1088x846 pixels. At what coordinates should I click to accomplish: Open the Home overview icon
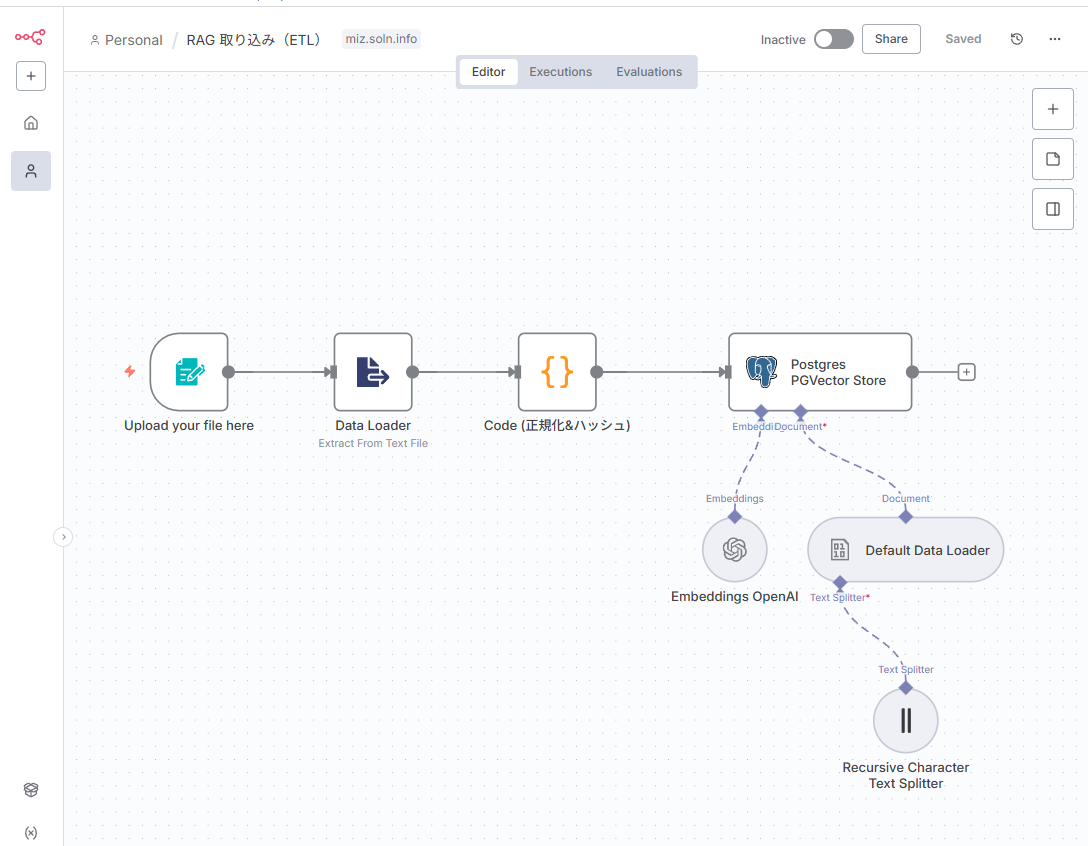tap(31, 123)
